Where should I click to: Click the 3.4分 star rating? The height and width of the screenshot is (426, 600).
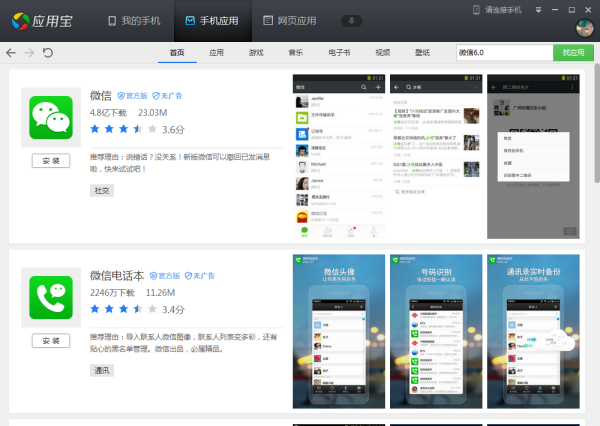point(137,309)
